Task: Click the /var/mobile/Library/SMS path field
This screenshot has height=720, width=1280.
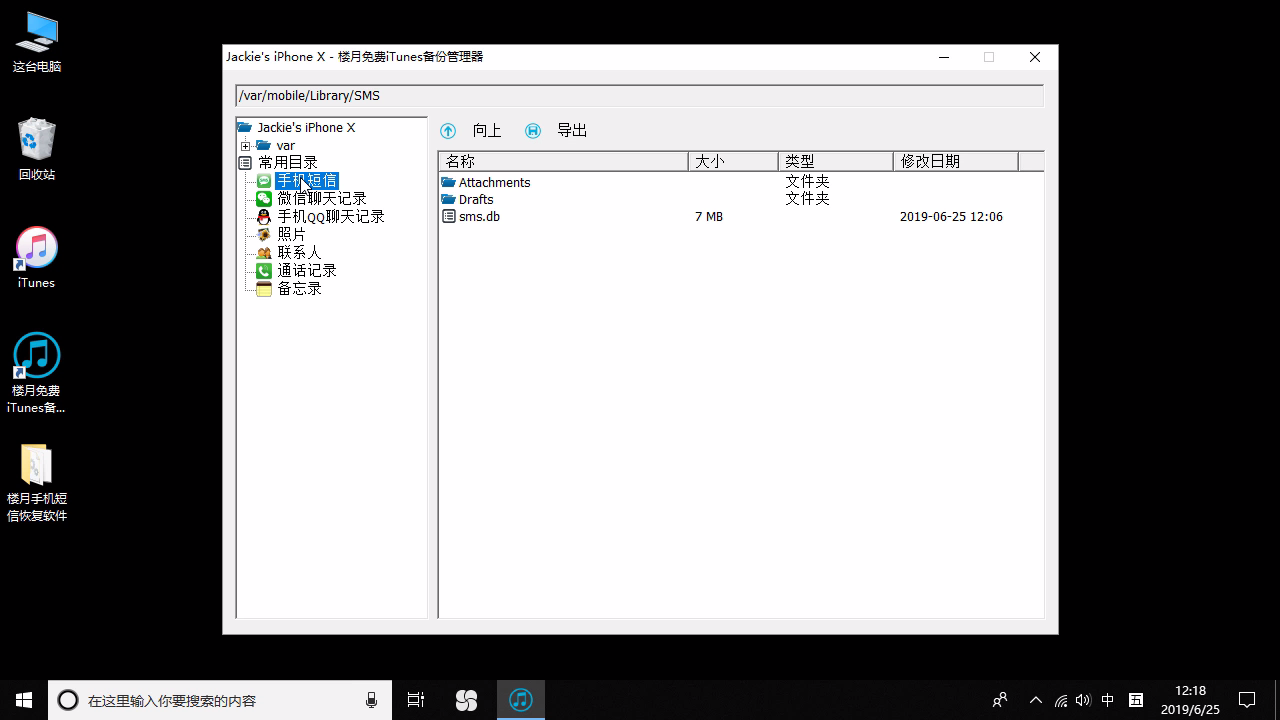Action: (640, 96)
